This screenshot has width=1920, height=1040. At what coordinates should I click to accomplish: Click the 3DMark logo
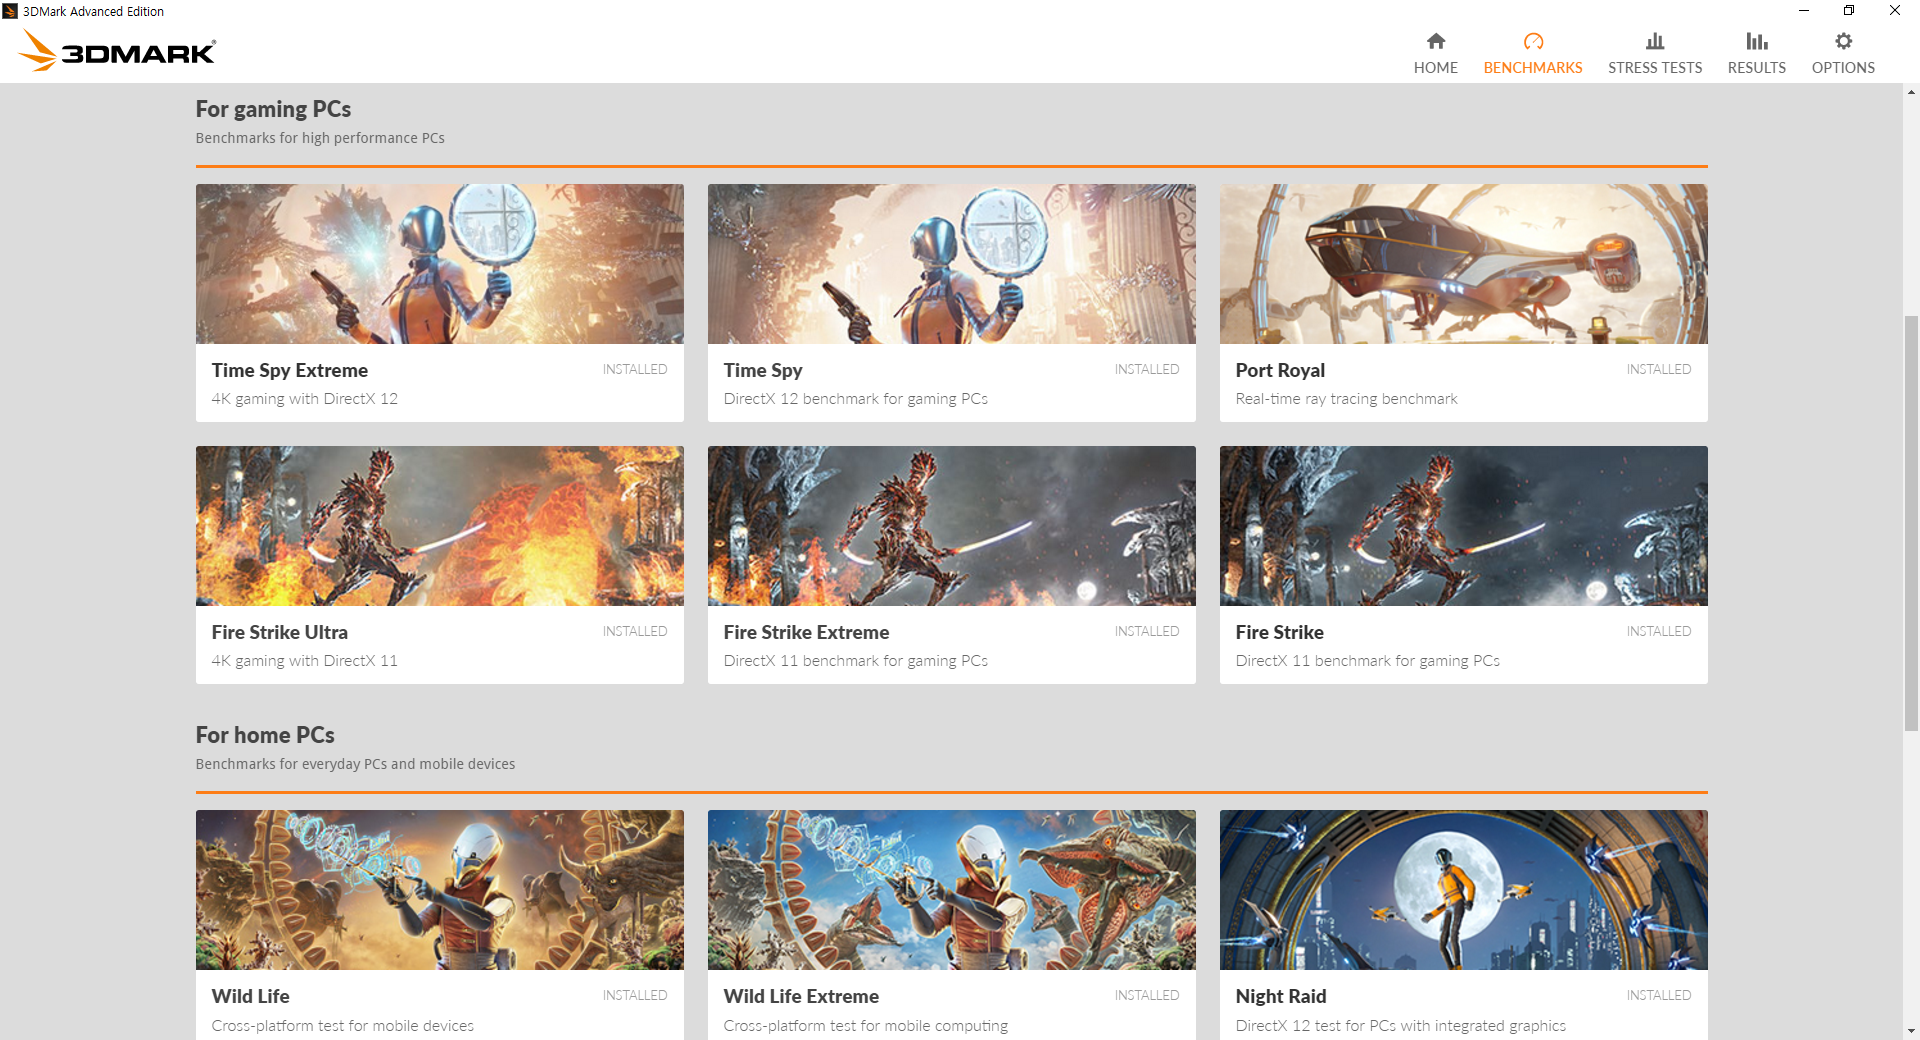pos(117,50)
